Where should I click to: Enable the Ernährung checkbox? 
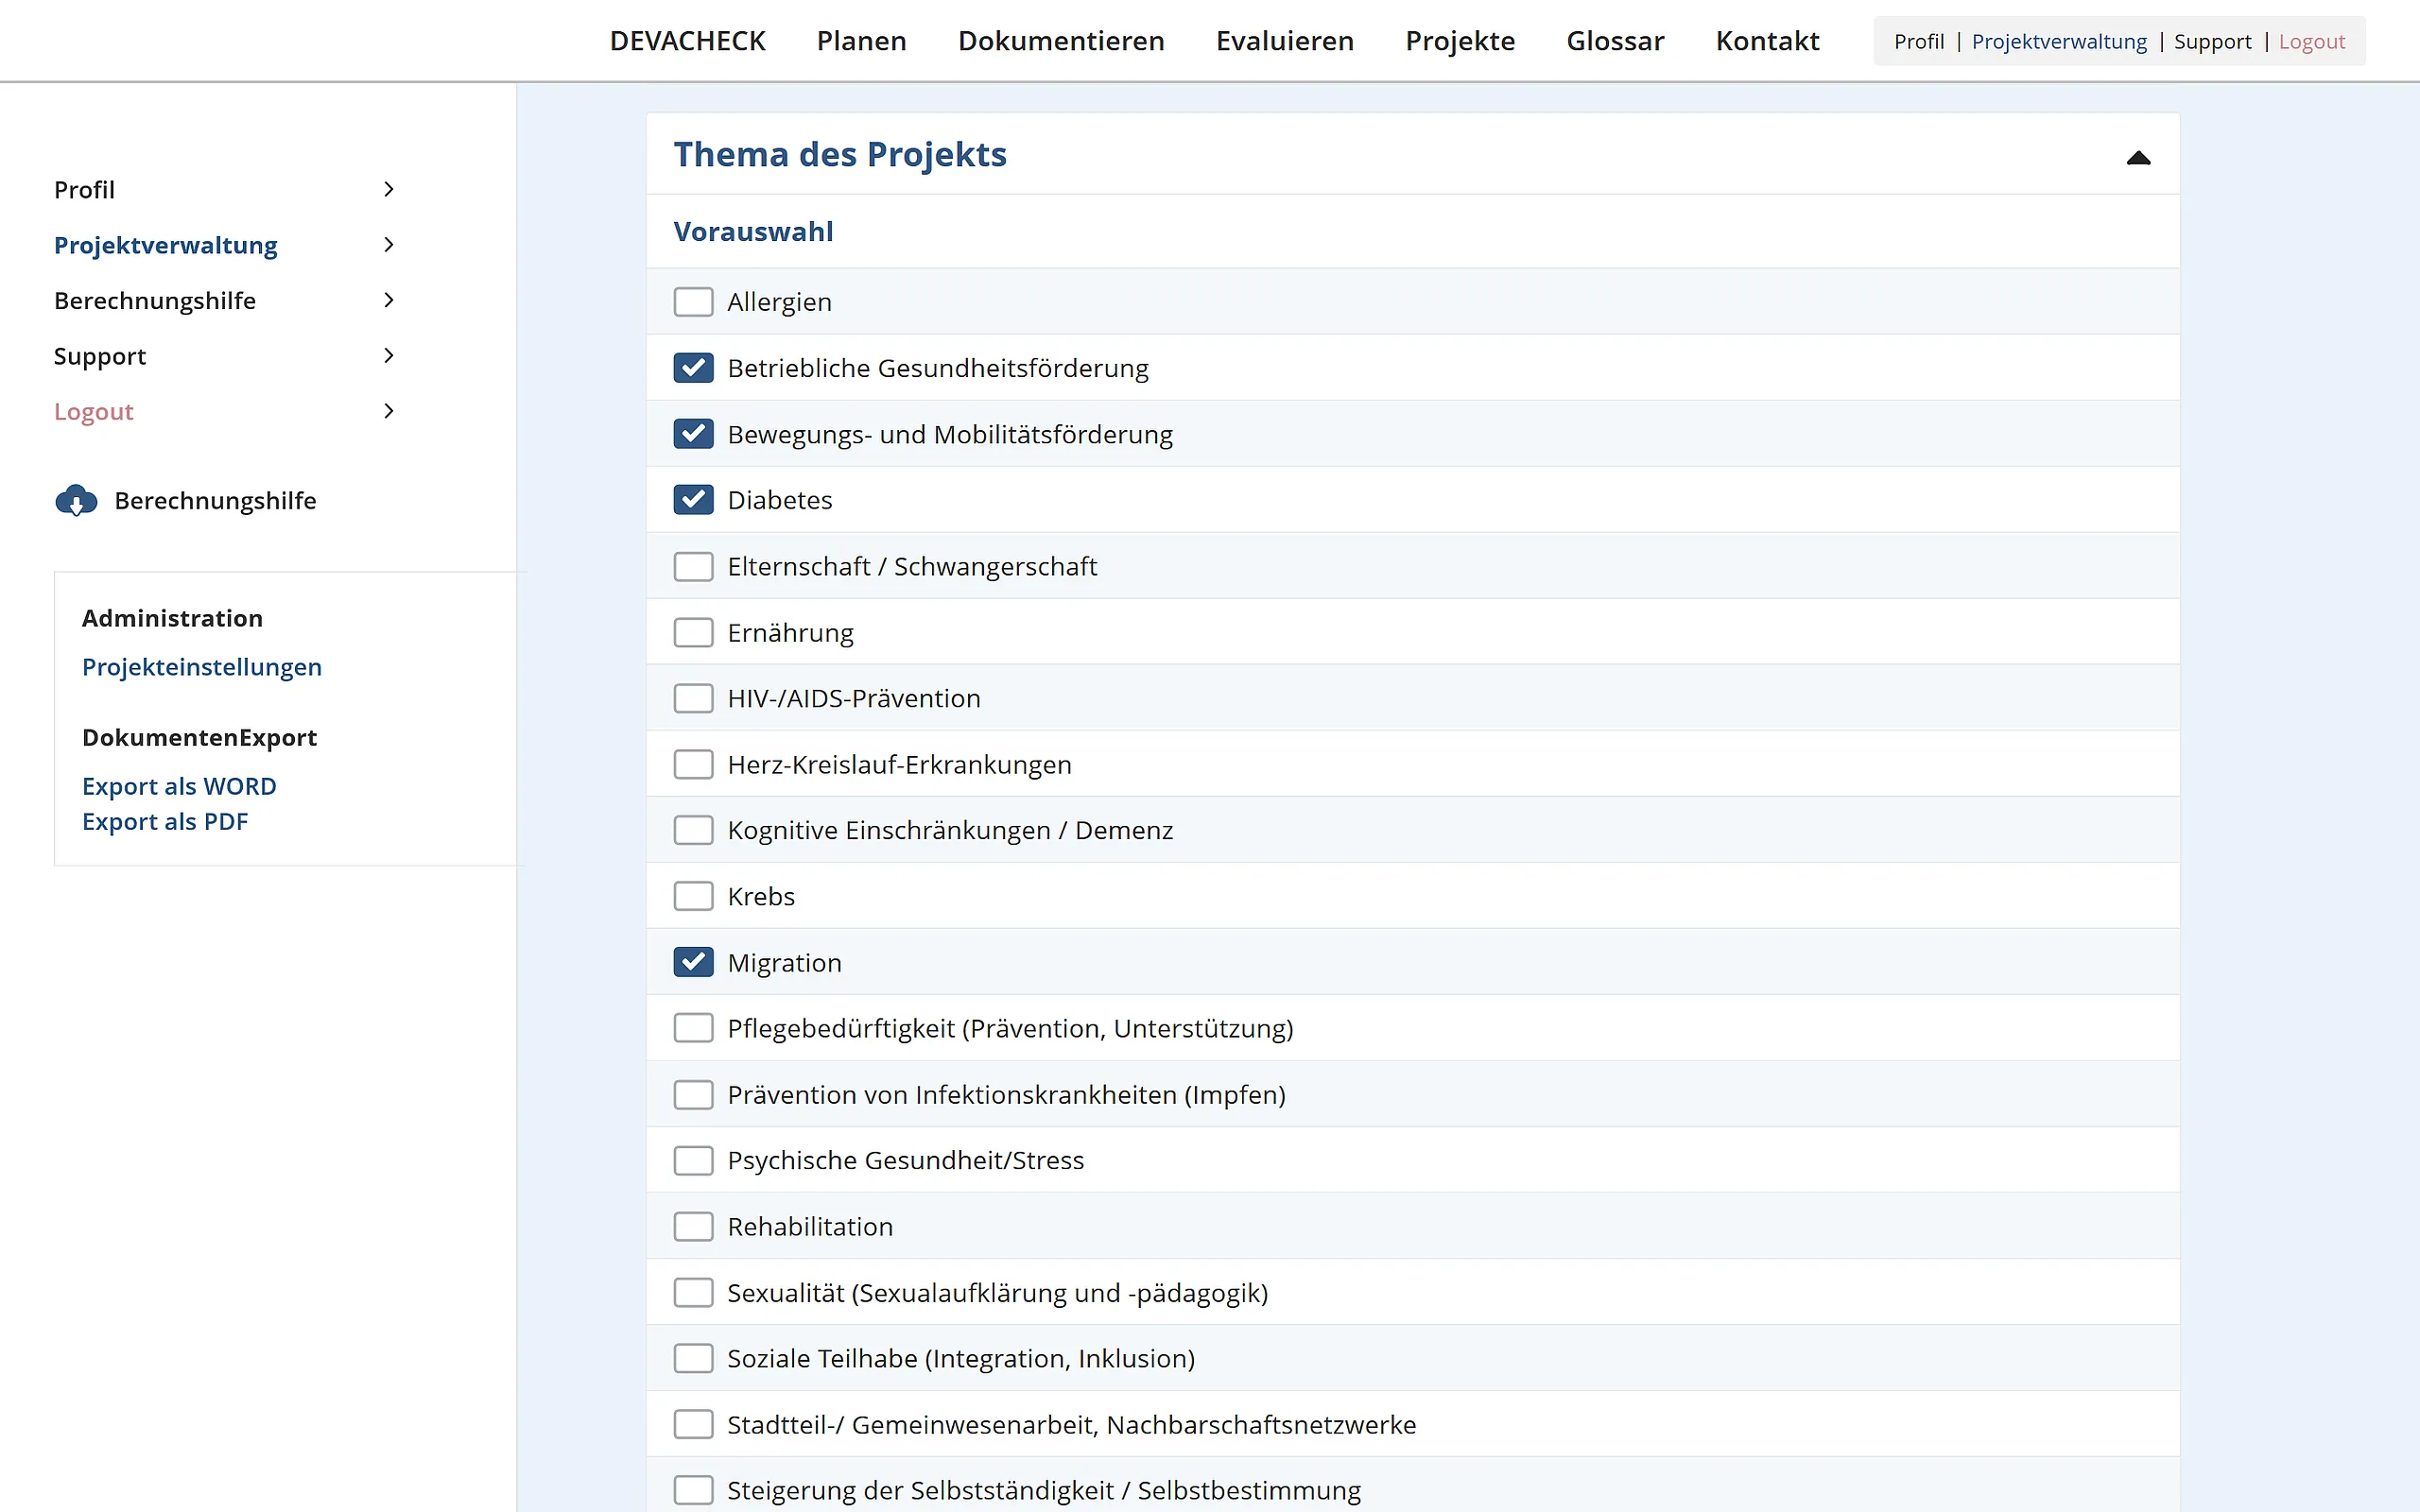pyautogui.click(x=693, y=632)
